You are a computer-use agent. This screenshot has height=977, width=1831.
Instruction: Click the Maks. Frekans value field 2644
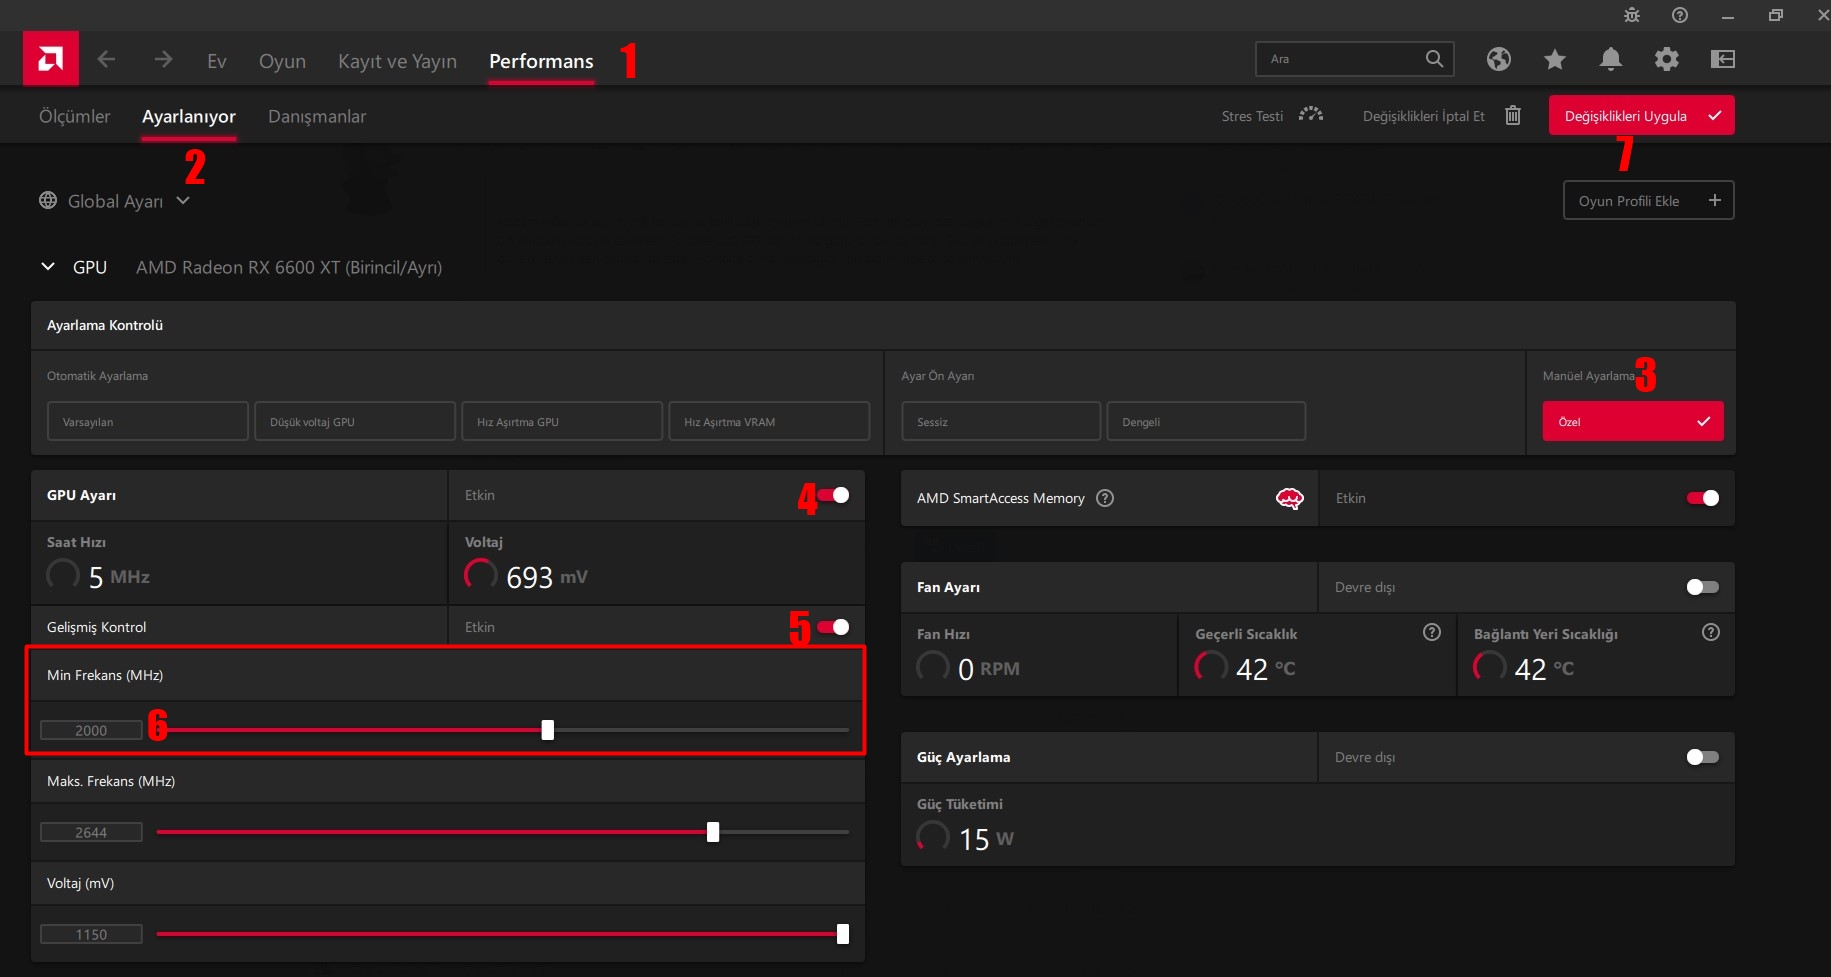91,832
